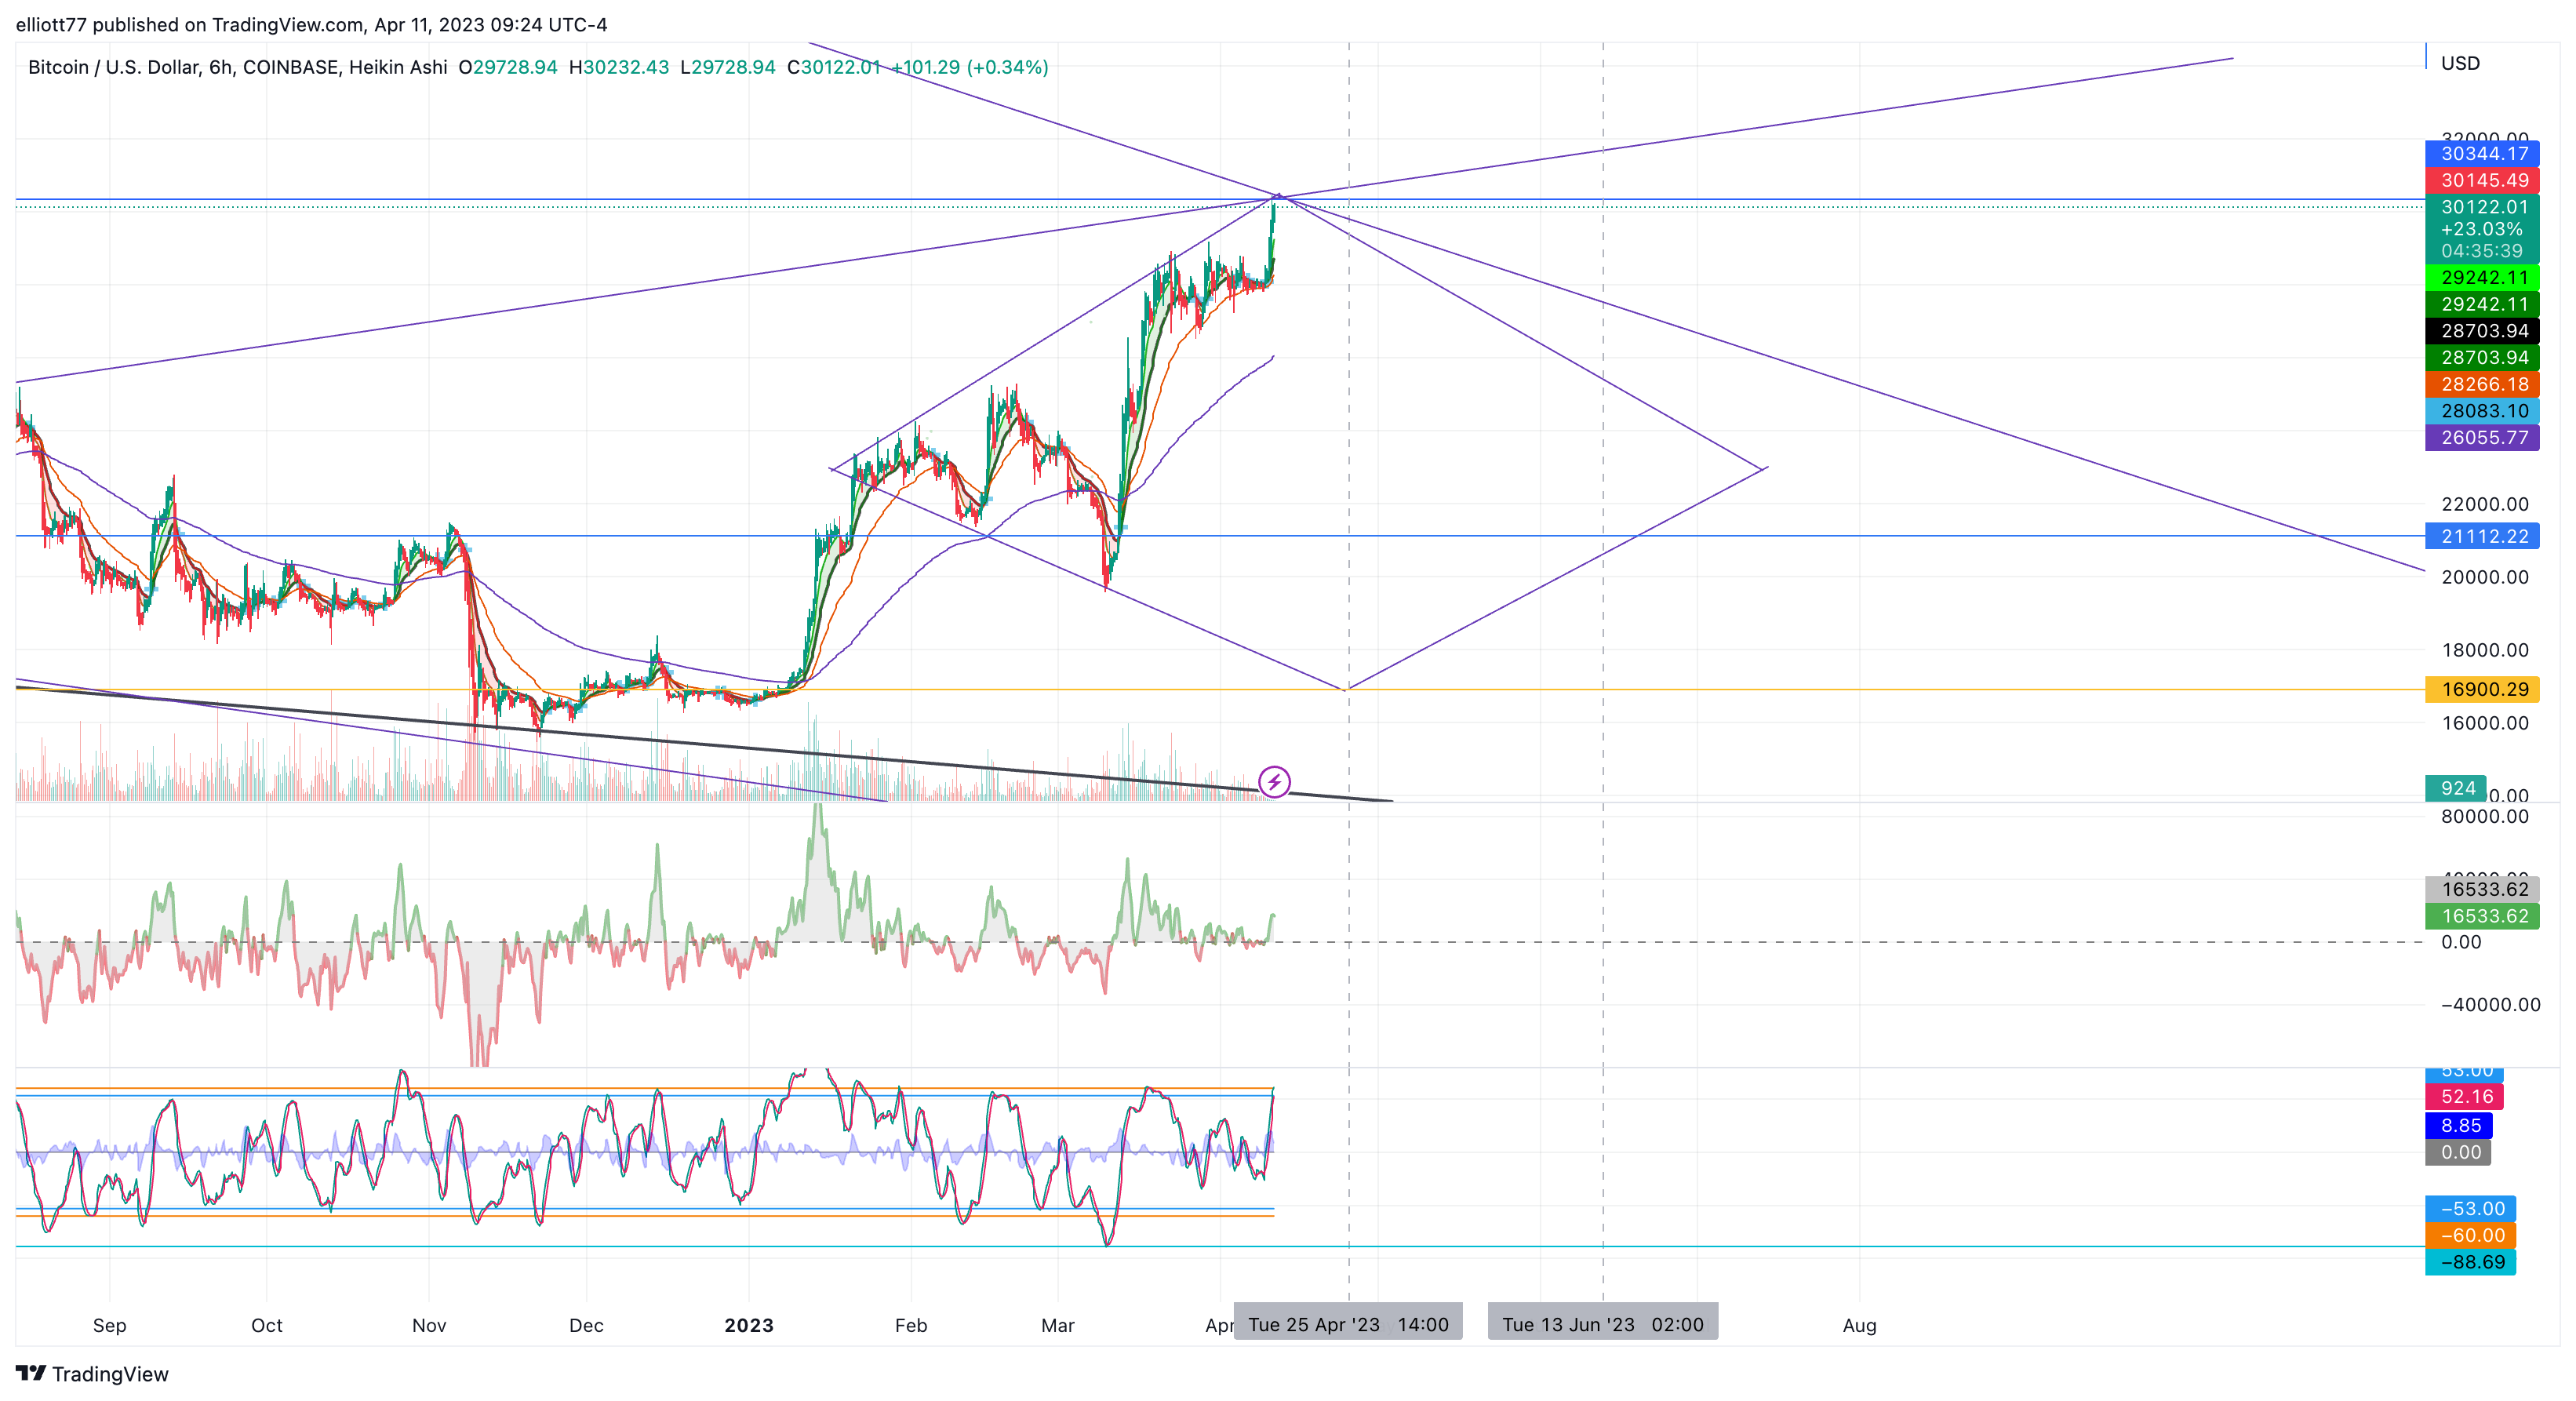Click the 16533.62 green indicator label

click(2482, 917)
